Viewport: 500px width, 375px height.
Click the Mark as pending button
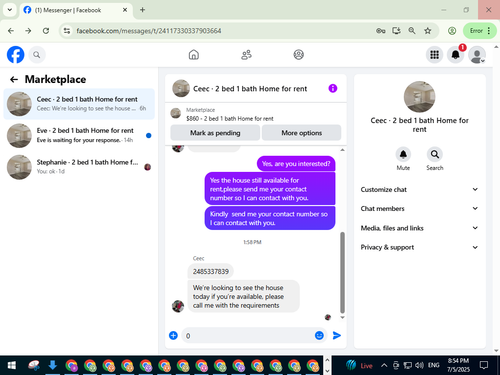point(215,133)
